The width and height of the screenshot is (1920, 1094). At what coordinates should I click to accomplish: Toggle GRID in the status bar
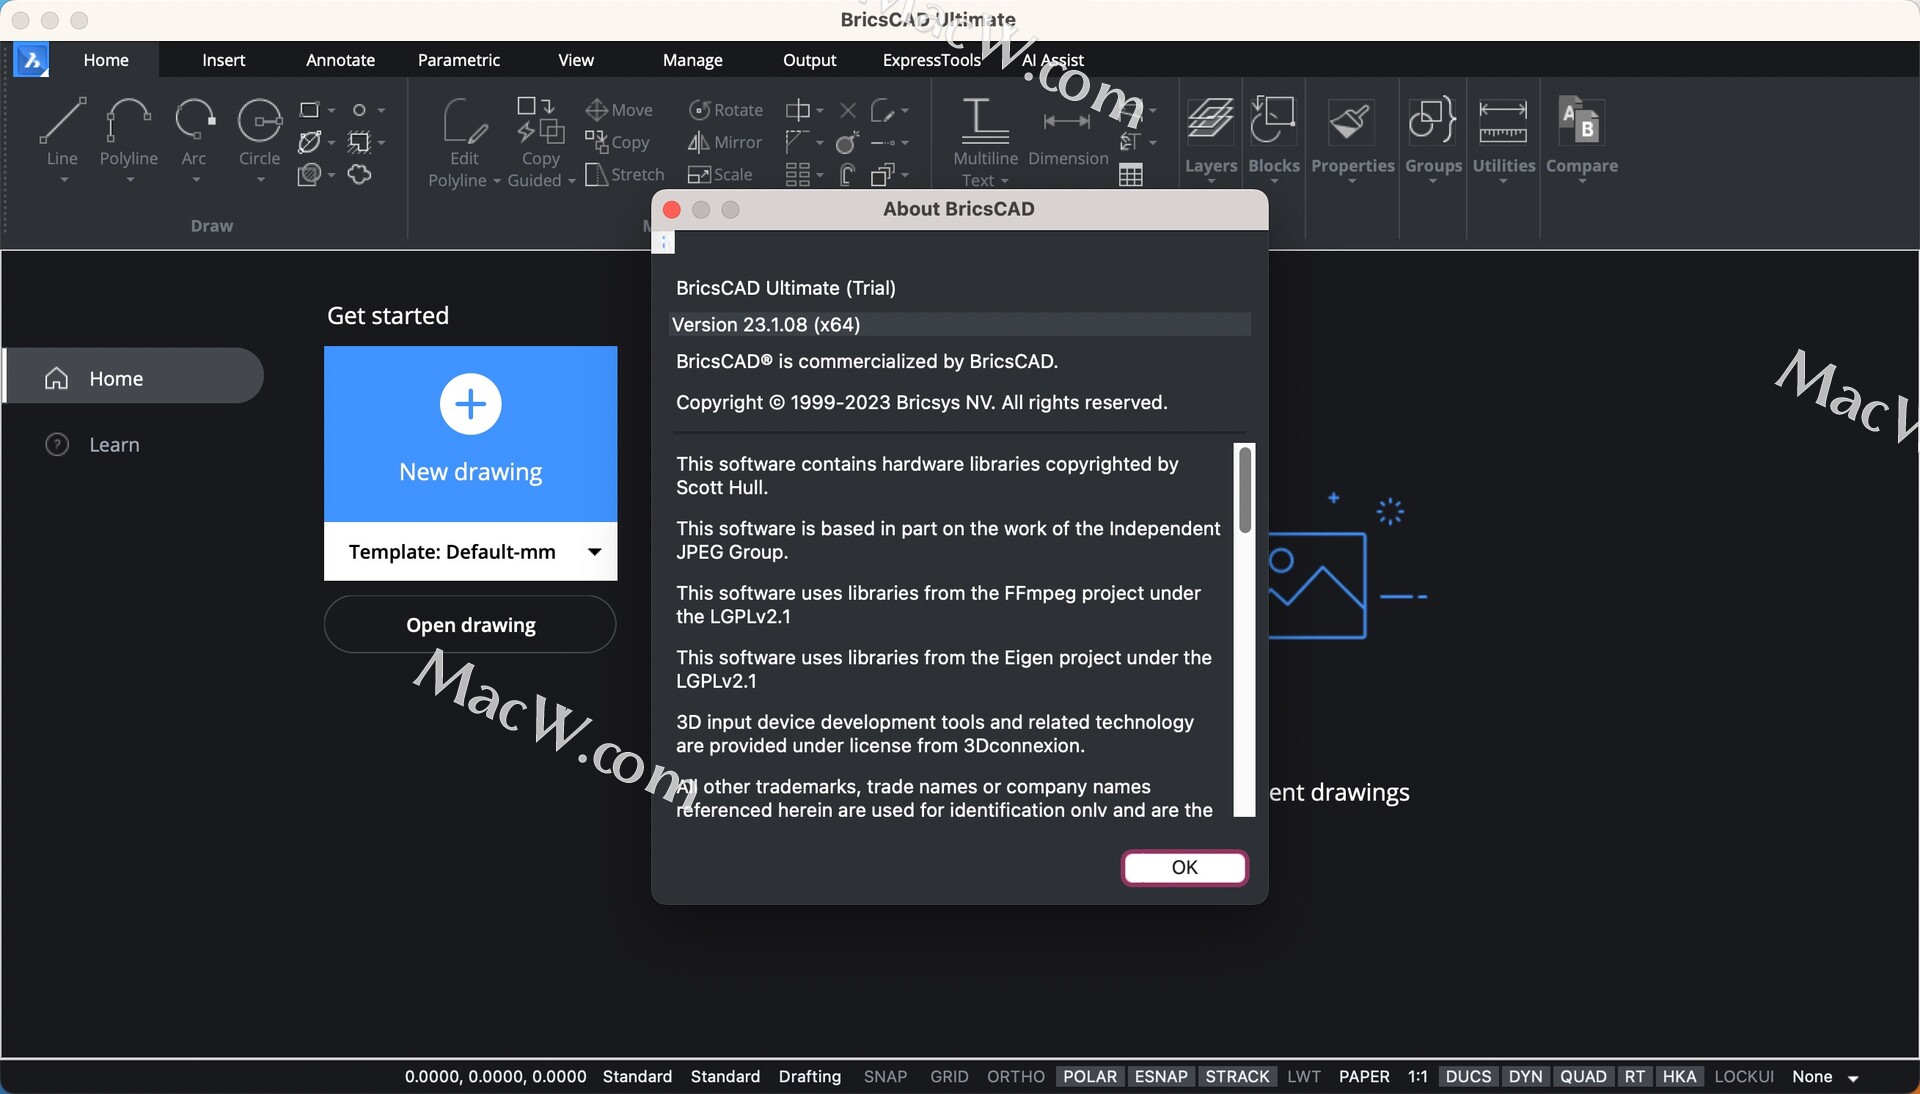pos(949,1077)
